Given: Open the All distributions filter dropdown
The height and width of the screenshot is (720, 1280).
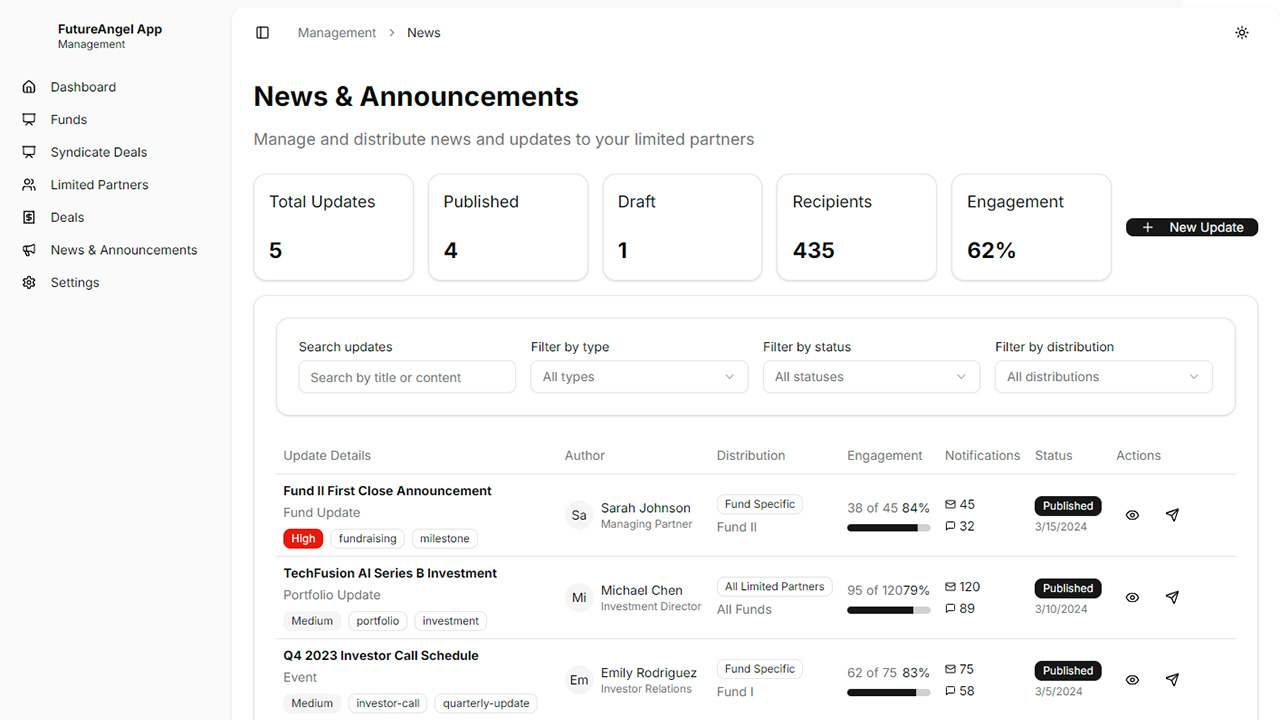Looking at the screenshot, I should coord(1103,377).
